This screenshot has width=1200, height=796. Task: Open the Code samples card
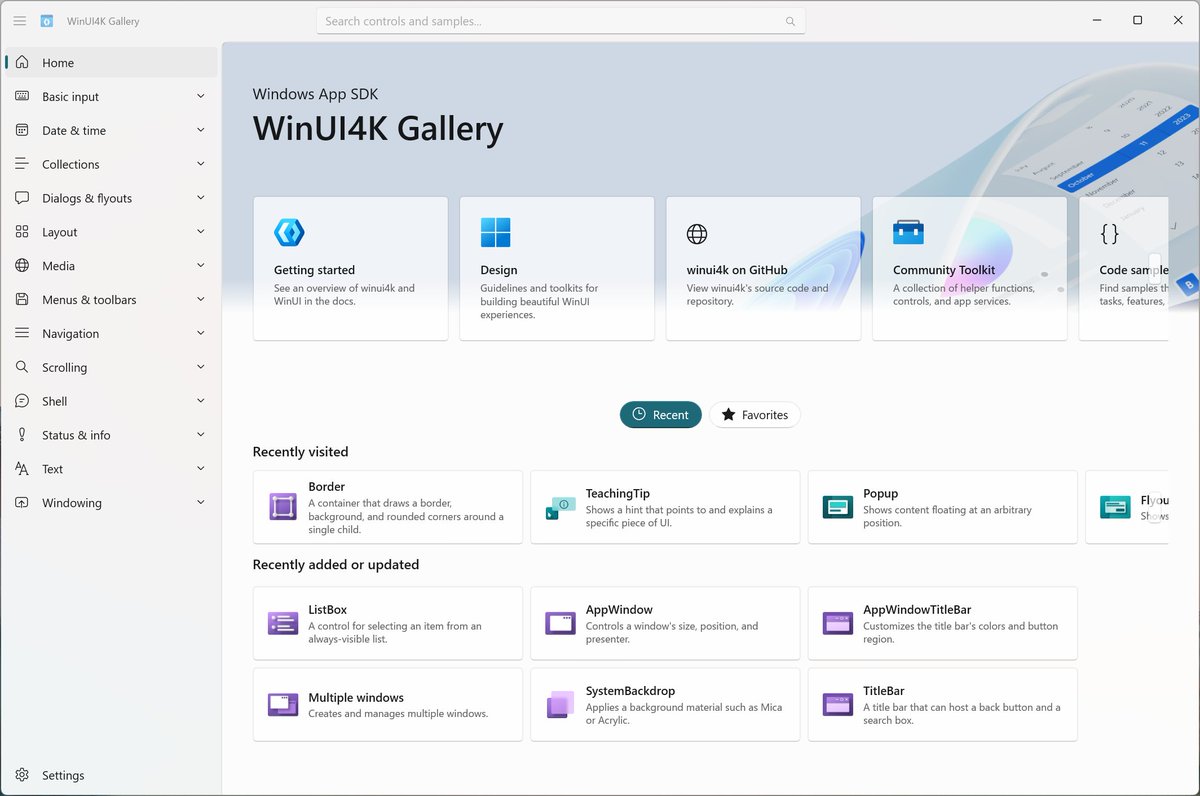pyautogui.click(x=1124, y=268)
